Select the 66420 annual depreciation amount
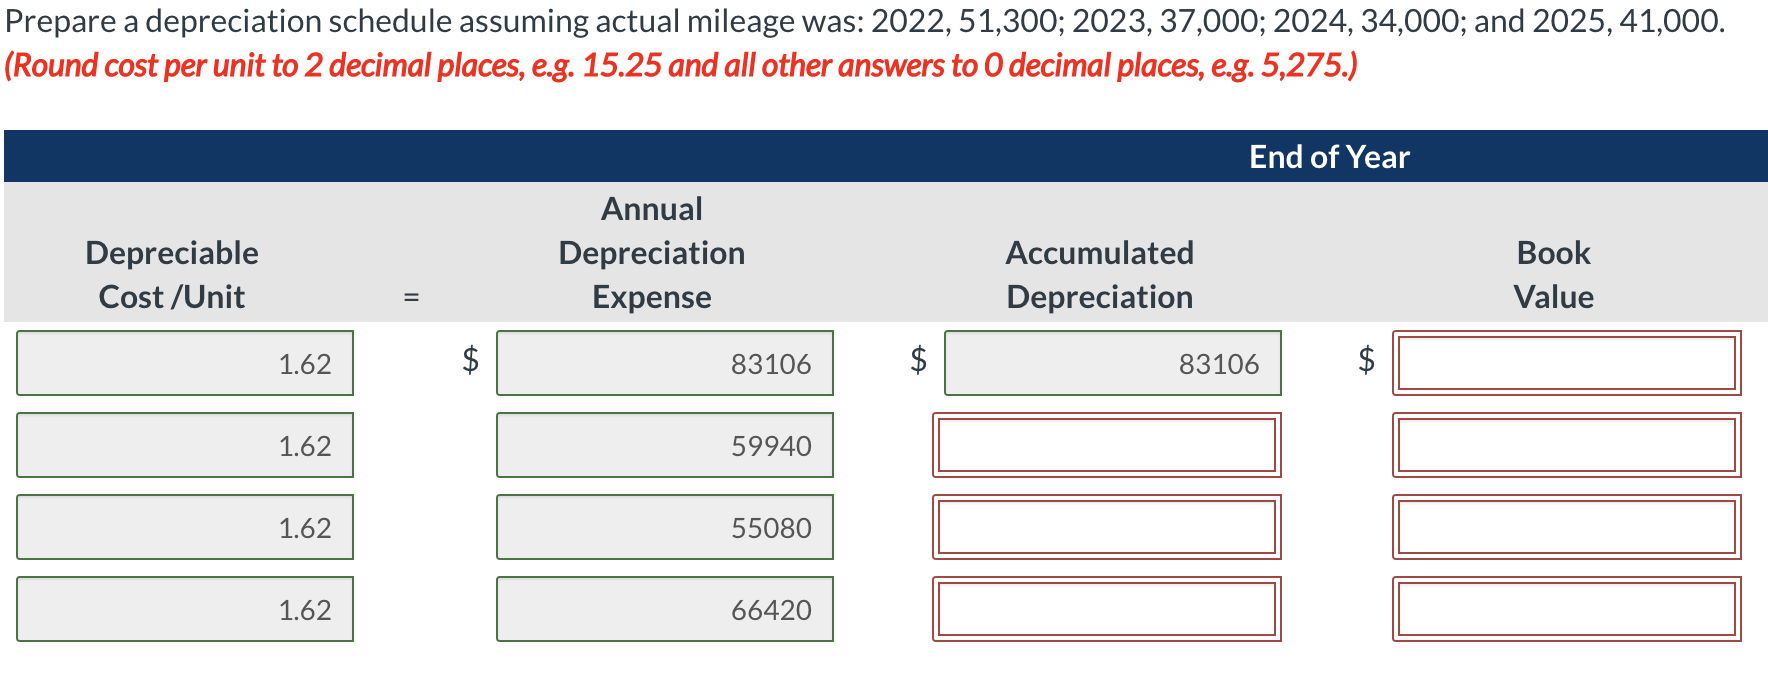This screenshot has width=1768, height=686. tap(664, 609)
